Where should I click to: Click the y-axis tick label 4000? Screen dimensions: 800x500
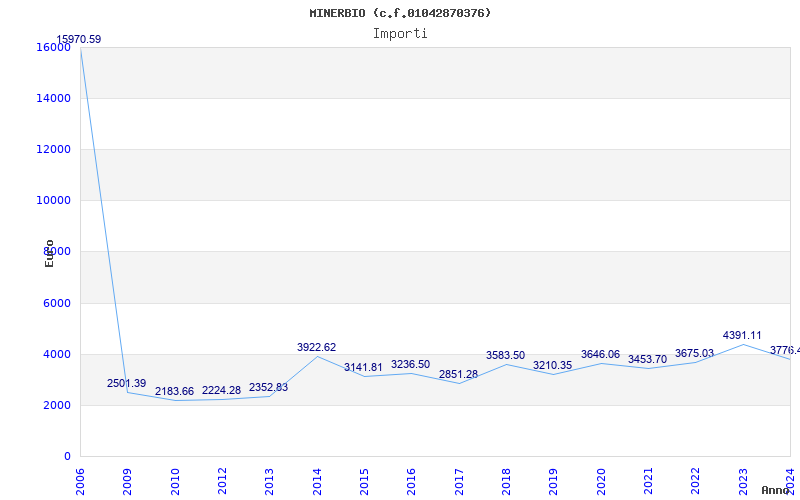(57, 355)
